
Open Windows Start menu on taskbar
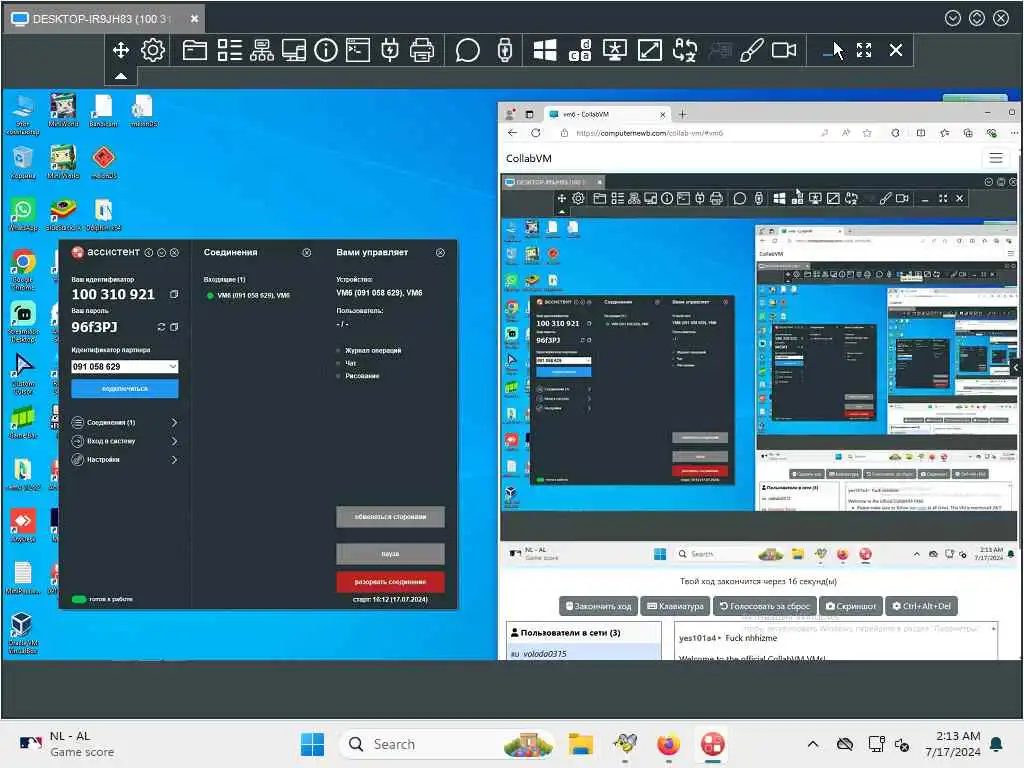pyautogui.click(x=312, y=744)
